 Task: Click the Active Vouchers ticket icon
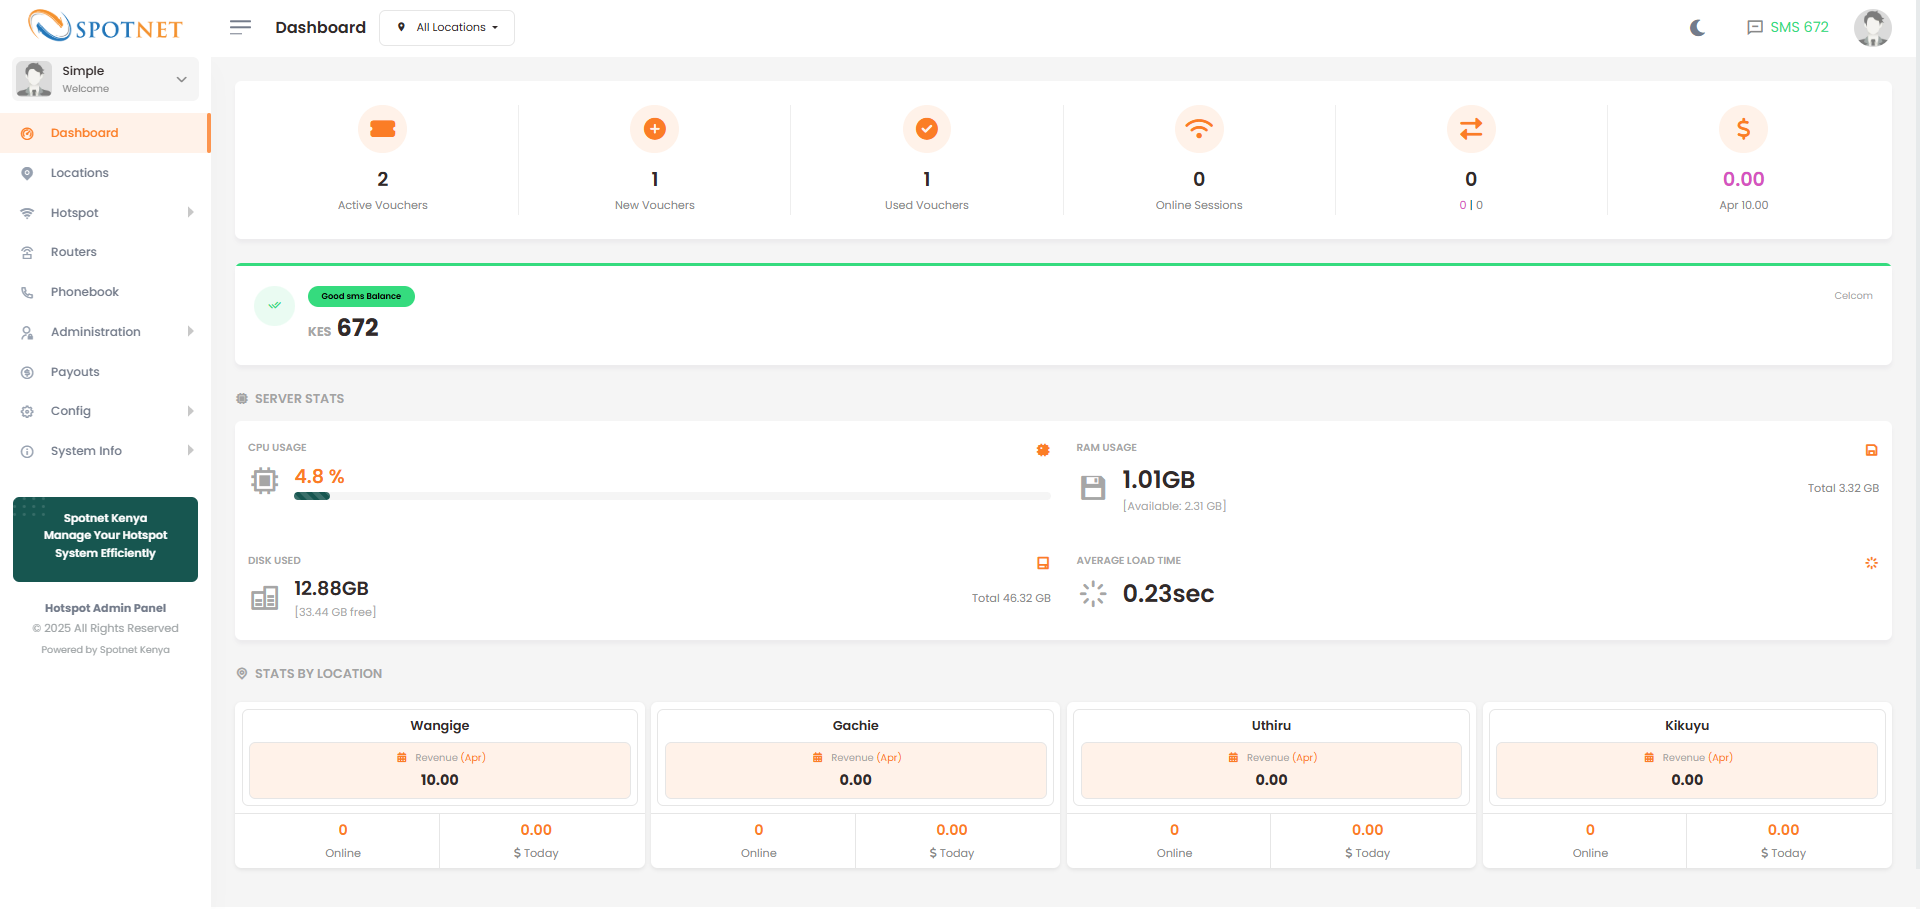tap(382, 129)
